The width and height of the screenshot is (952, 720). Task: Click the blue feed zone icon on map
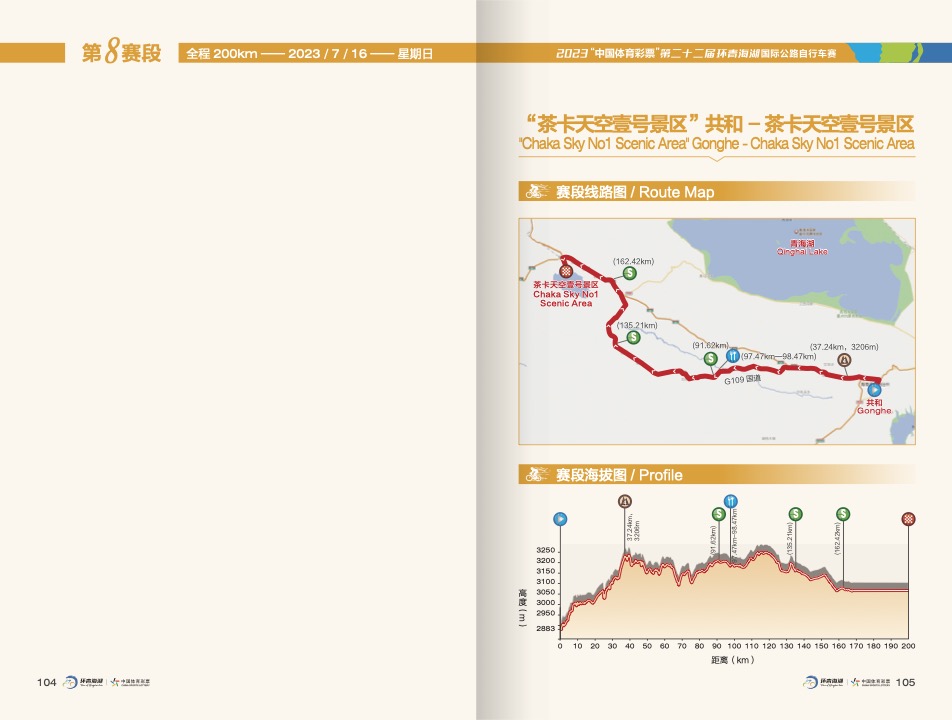coord(732,356)
